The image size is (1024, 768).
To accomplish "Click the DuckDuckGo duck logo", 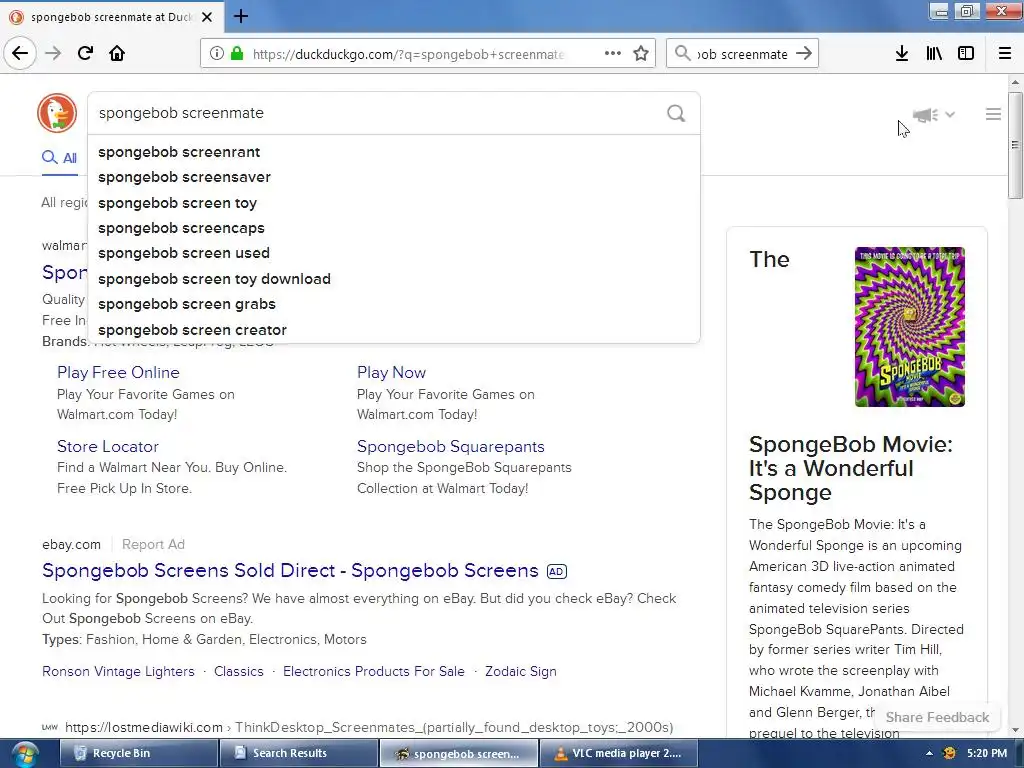I will tap(57, 113).
